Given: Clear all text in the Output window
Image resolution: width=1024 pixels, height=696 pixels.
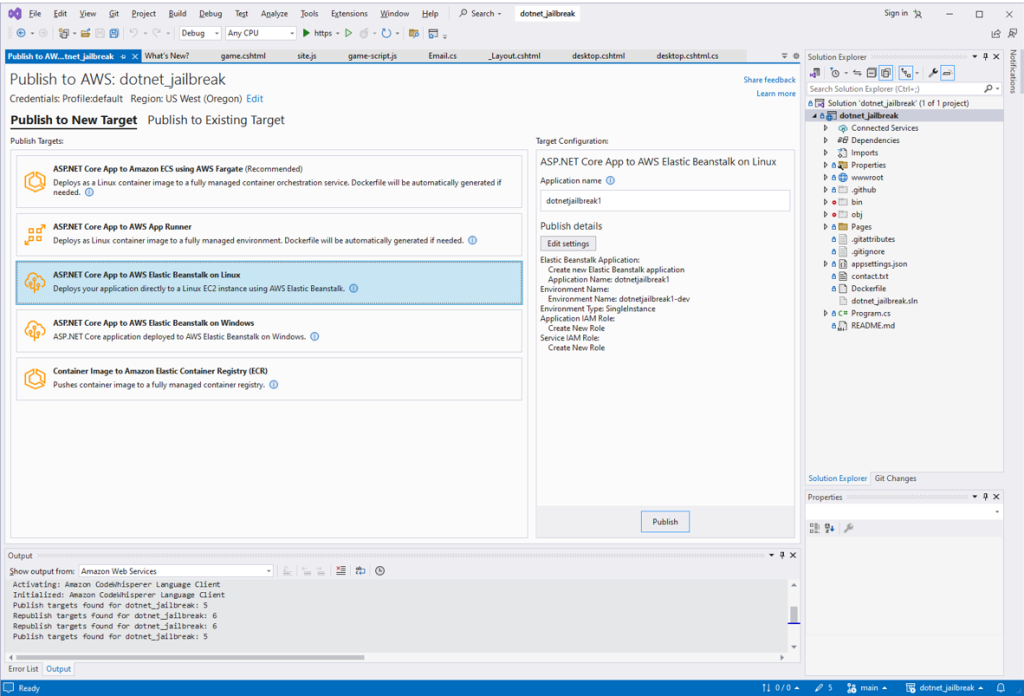Looking at the screenshot, I should (x=341, y=570).
